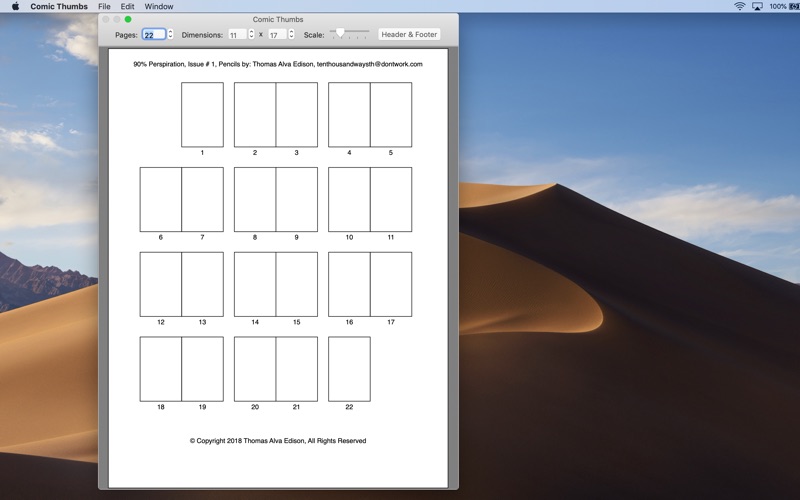Viewport: 800px width, 500px height.
Task: Open the Comic Thumbs application menu
Action: tap(59, 6)
